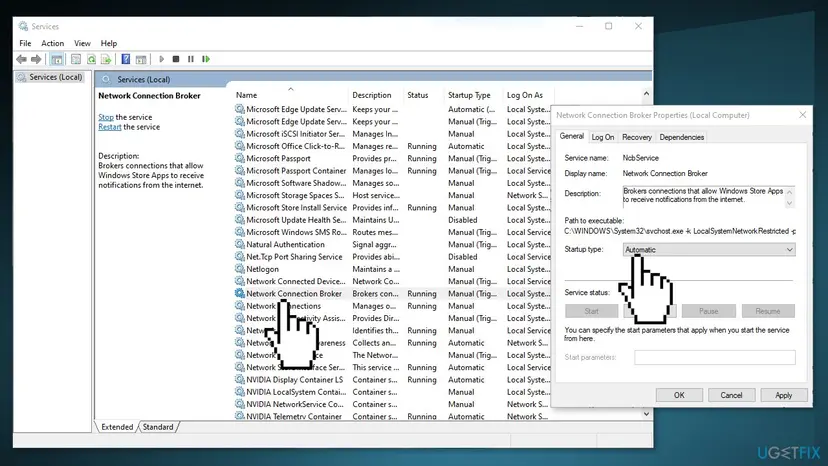This screenshot has height=466, width=828.
Task: Click gear icon of Natural Authentication row
Action: click(240, 244)
